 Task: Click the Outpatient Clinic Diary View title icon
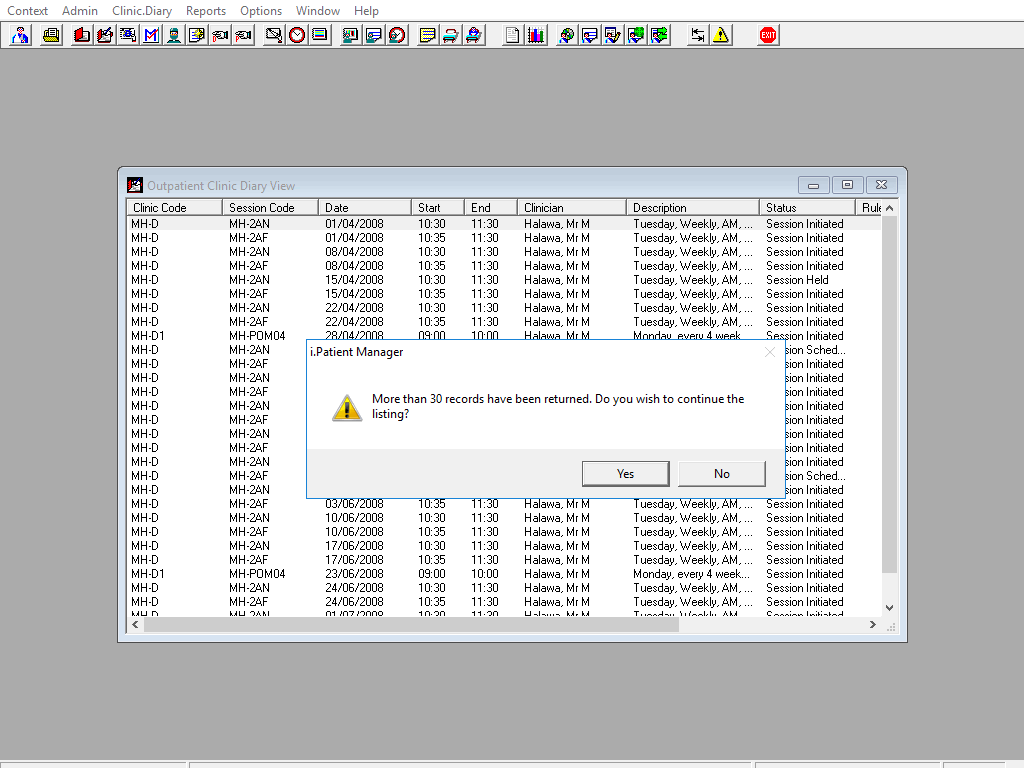[x=135, y=185]
